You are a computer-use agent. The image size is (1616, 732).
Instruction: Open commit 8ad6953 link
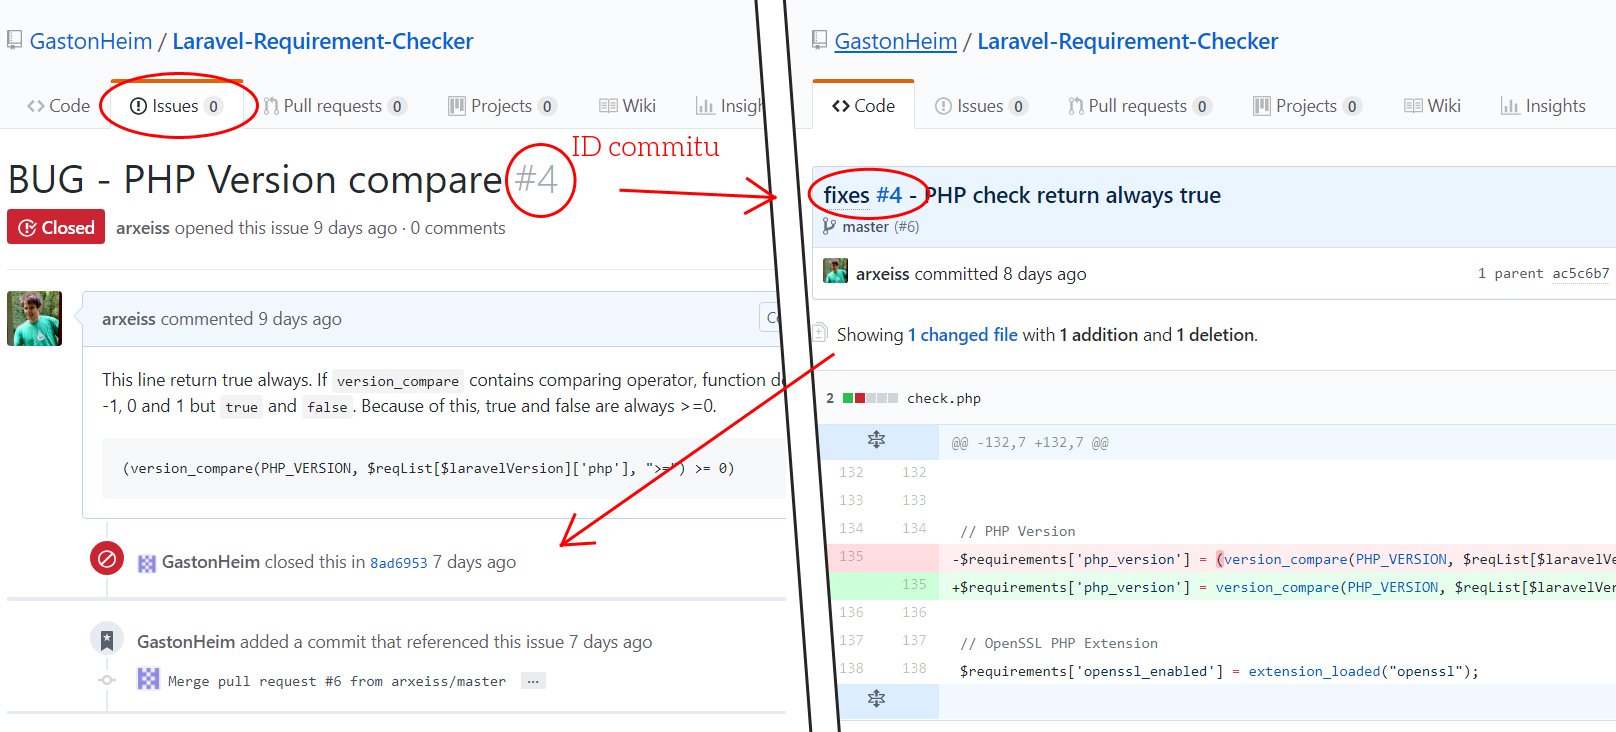pyautogui.click(x=399, y=563)
